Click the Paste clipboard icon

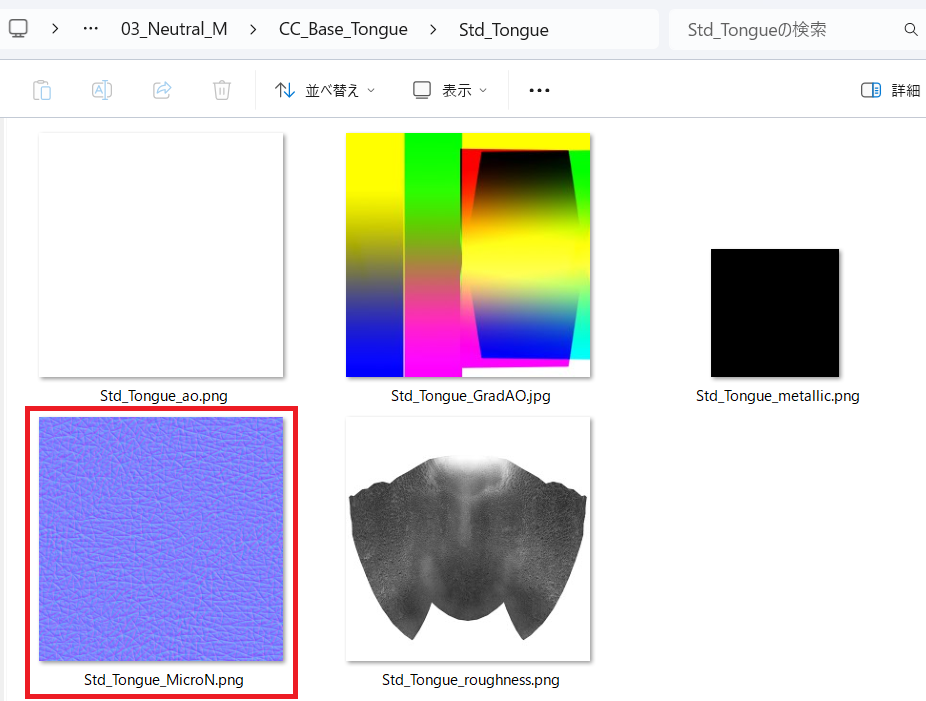pos(42,90)
